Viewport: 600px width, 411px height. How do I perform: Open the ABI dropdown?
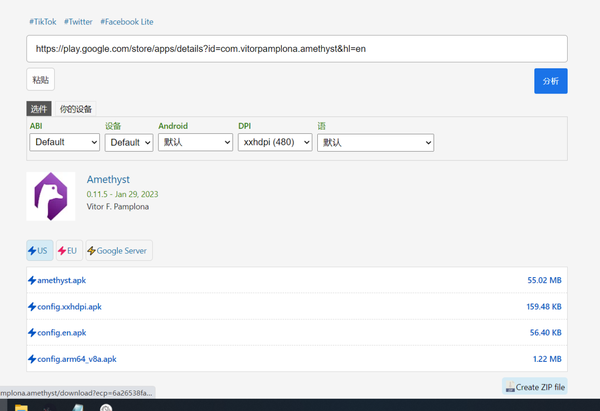[x=64, y=143]
